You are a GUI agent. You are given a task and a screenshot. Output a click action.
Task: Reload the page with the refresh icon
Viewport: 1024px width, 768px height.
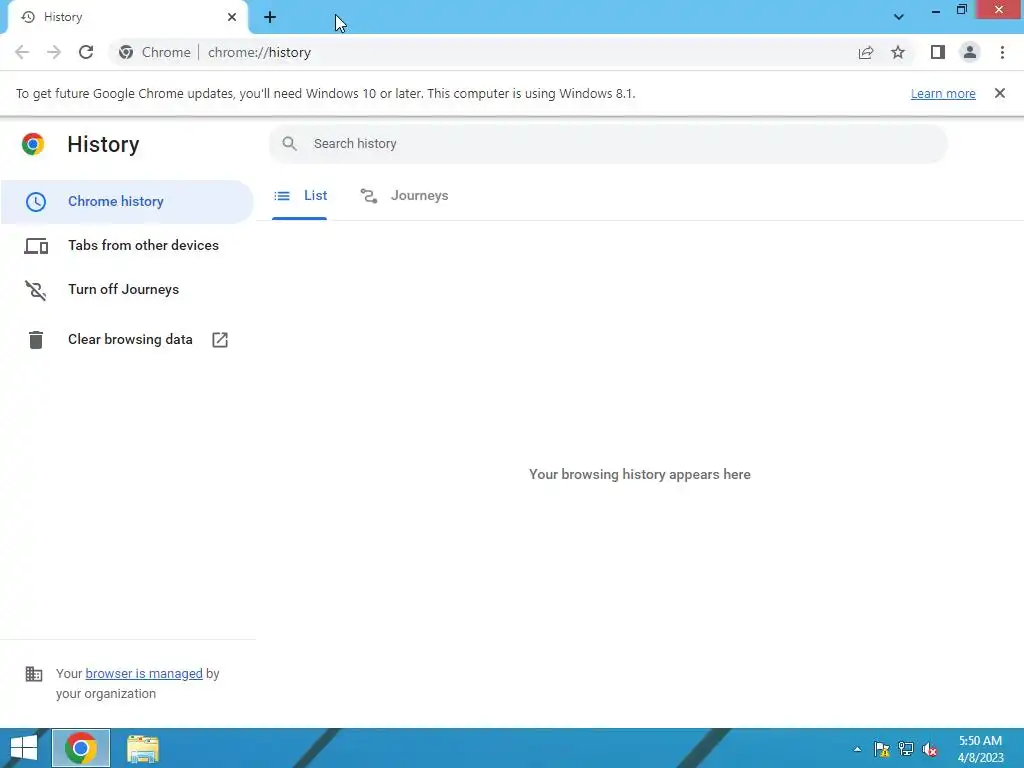click(86, 52)
